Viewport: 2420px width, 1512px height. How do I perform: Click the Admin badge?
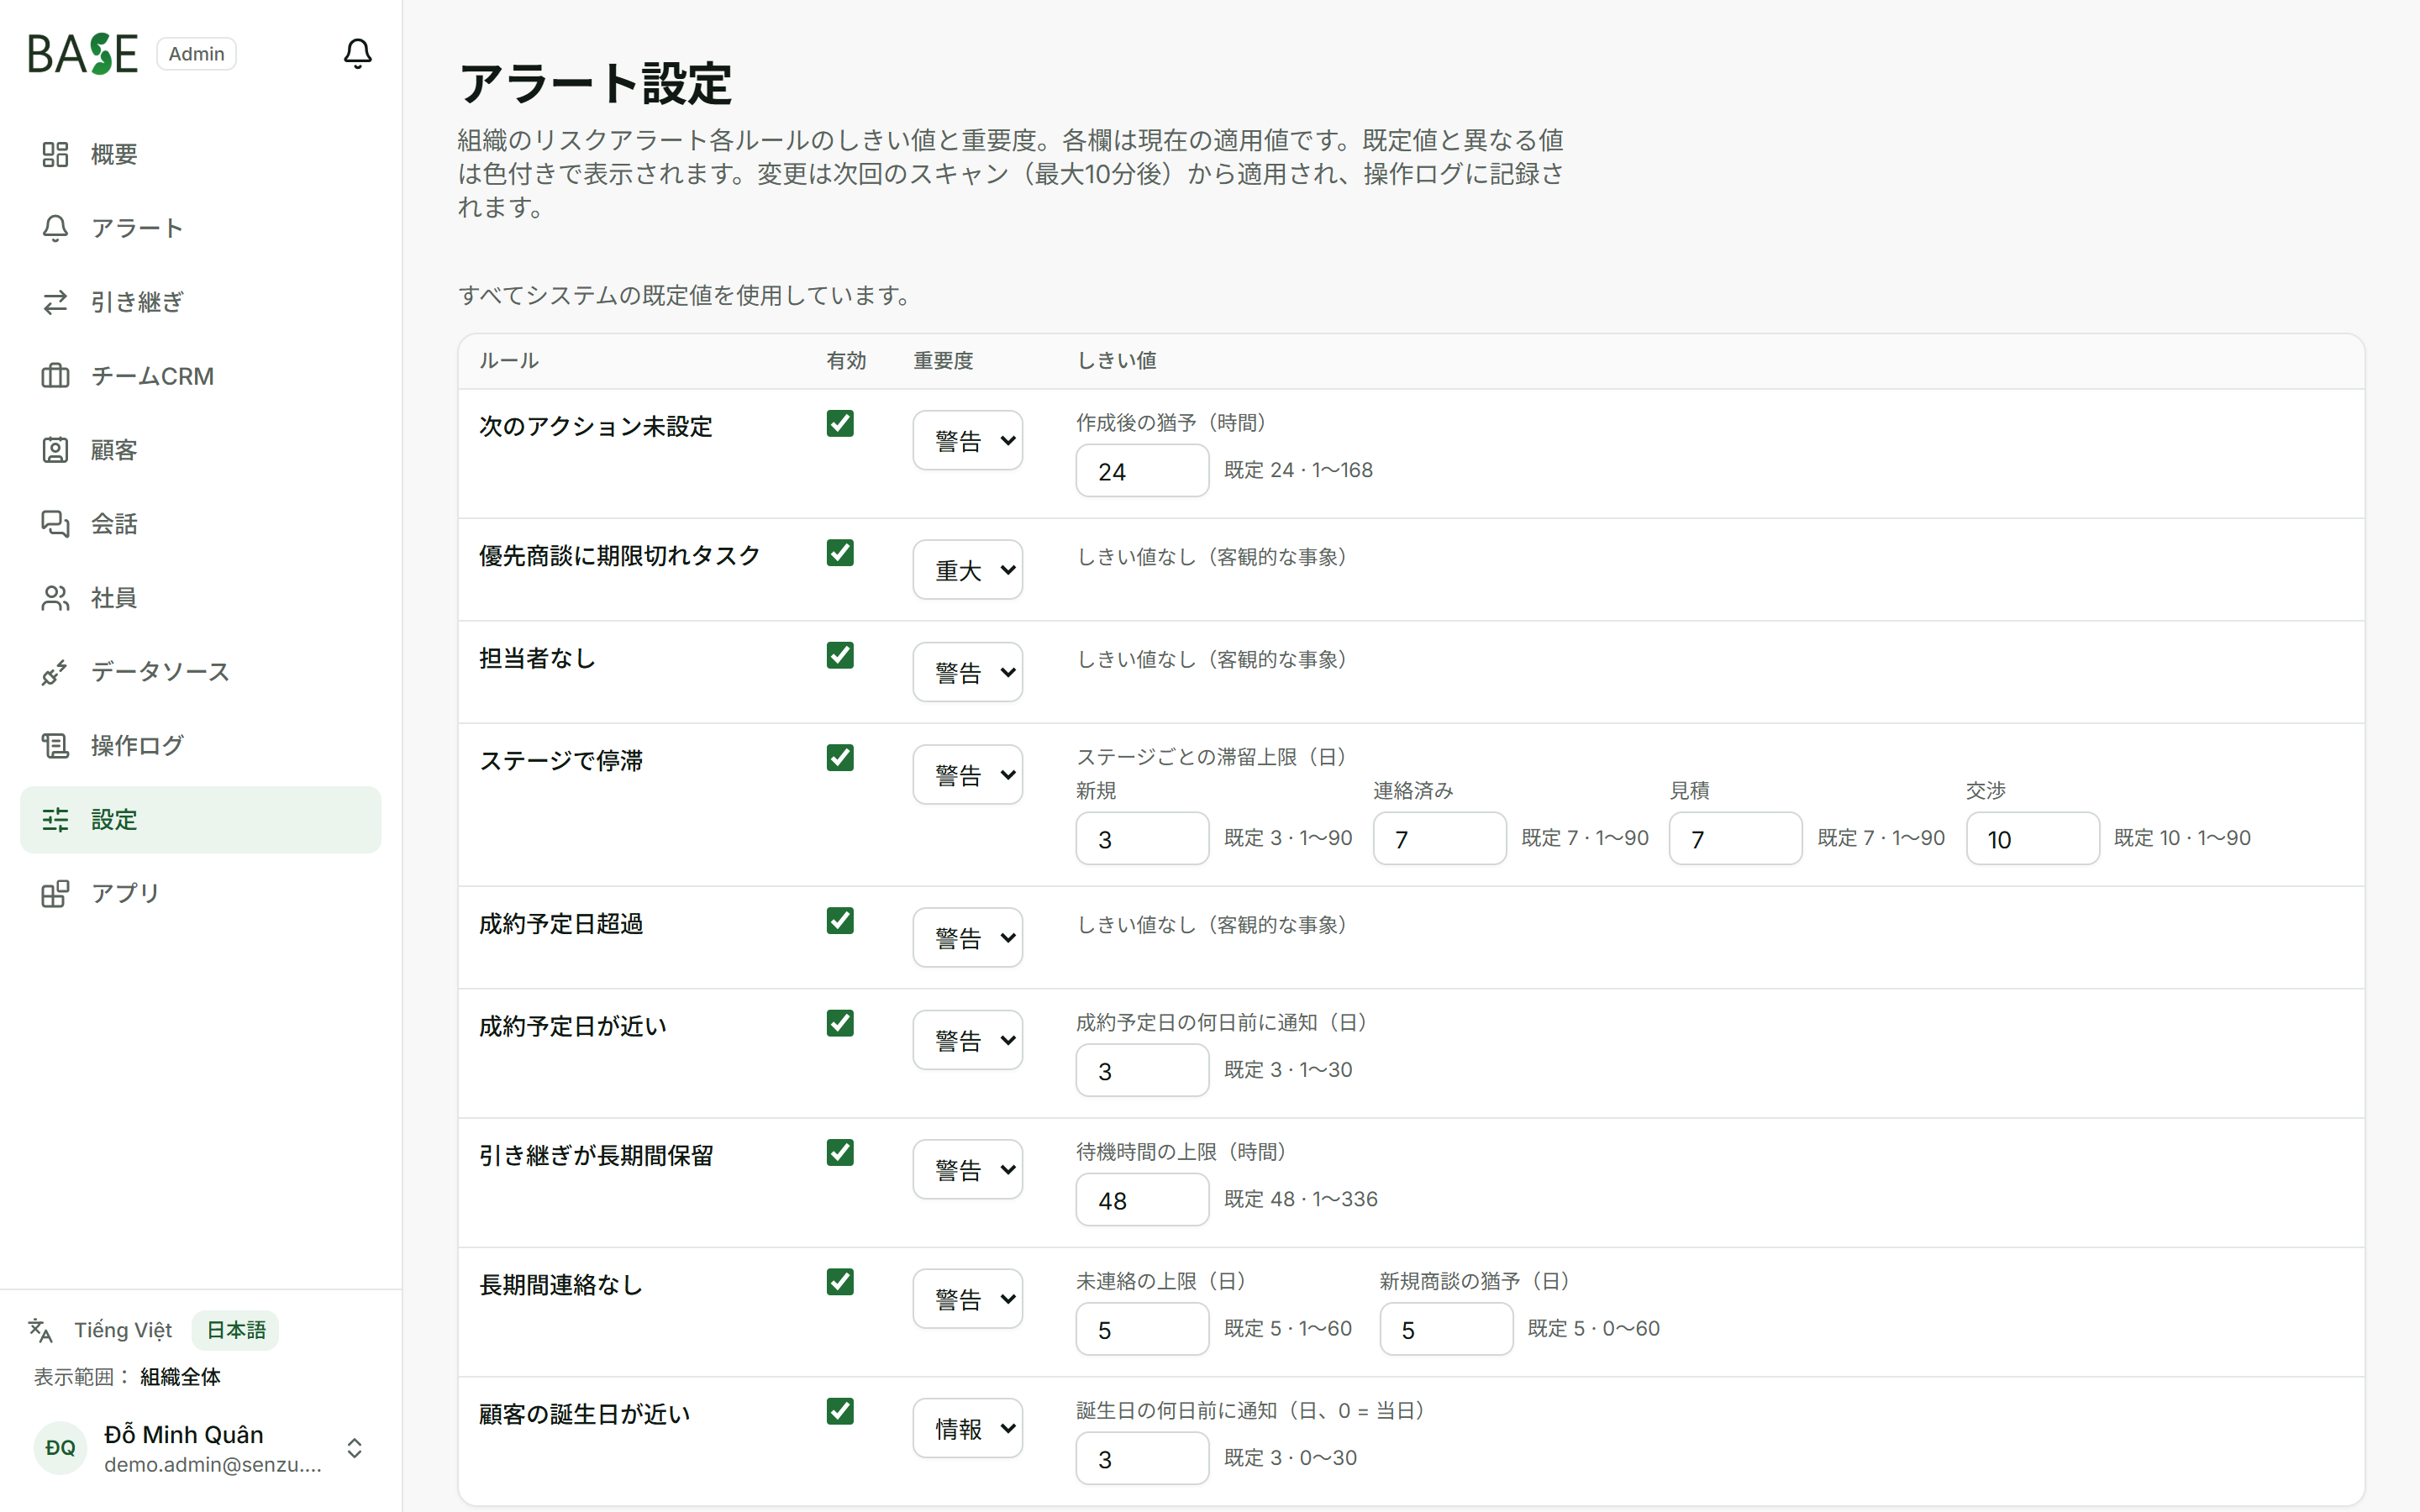196,54
